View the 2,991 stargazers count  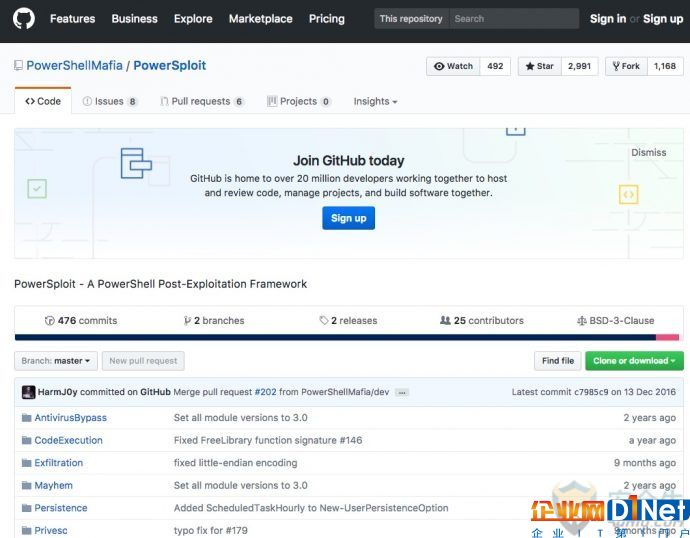pyautogui.click(x=579, y=66)
